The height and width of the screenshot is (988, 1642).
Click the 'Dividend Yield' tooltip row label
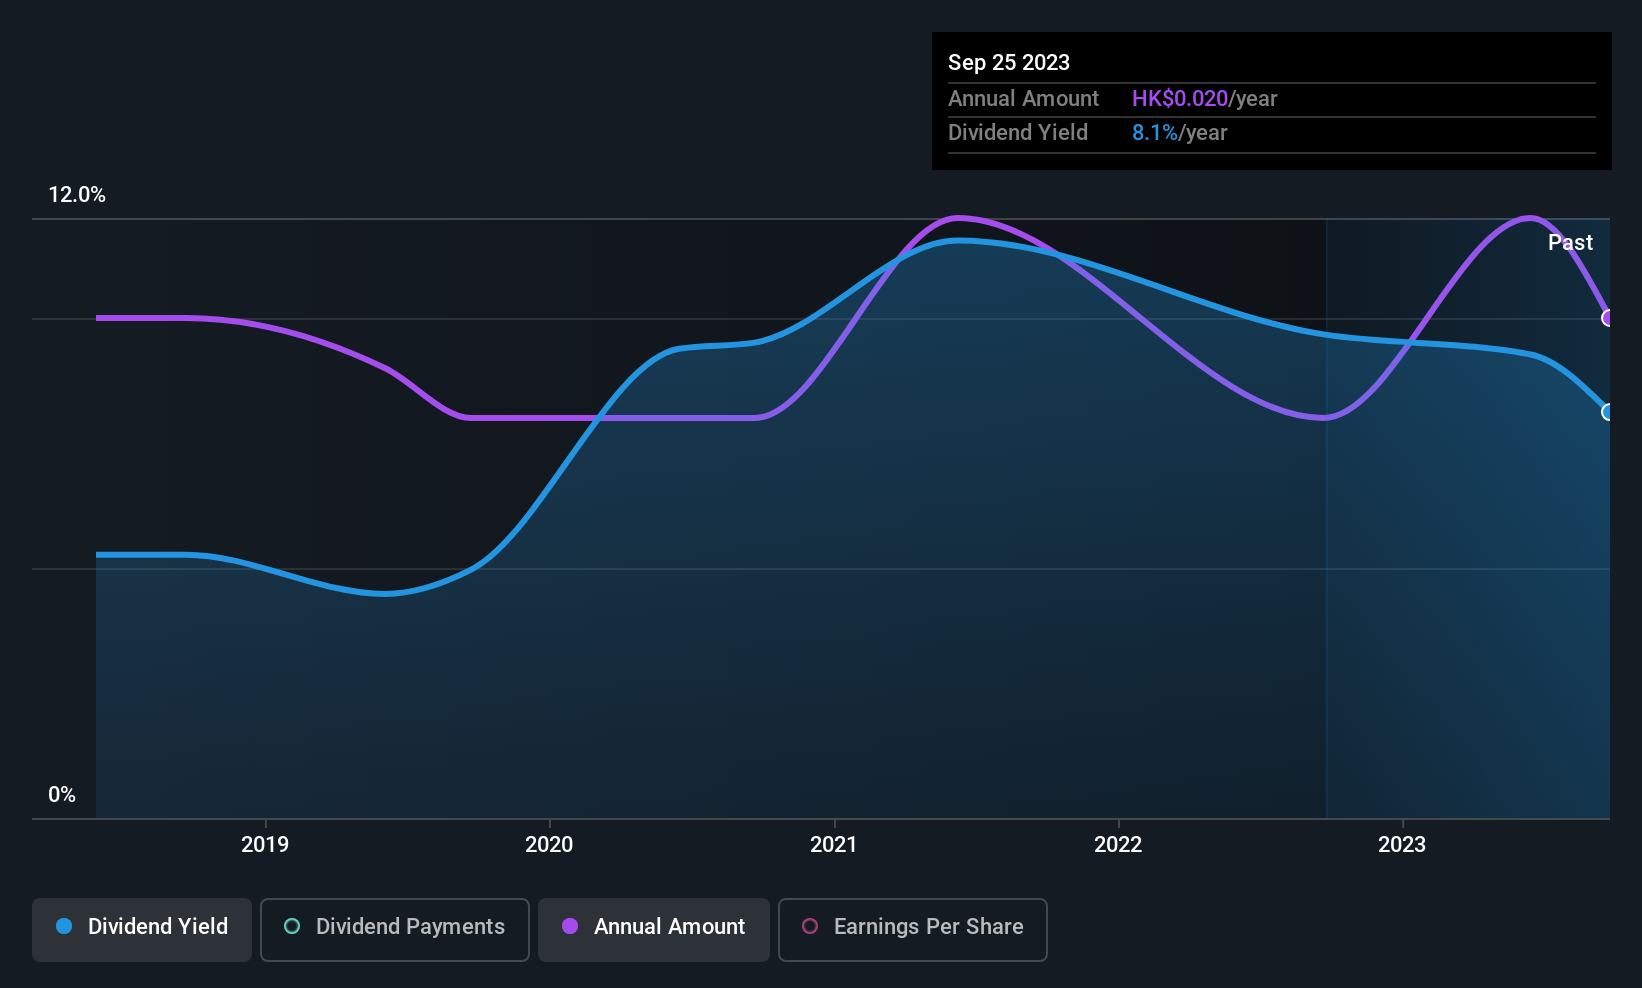click(1017, 132)
